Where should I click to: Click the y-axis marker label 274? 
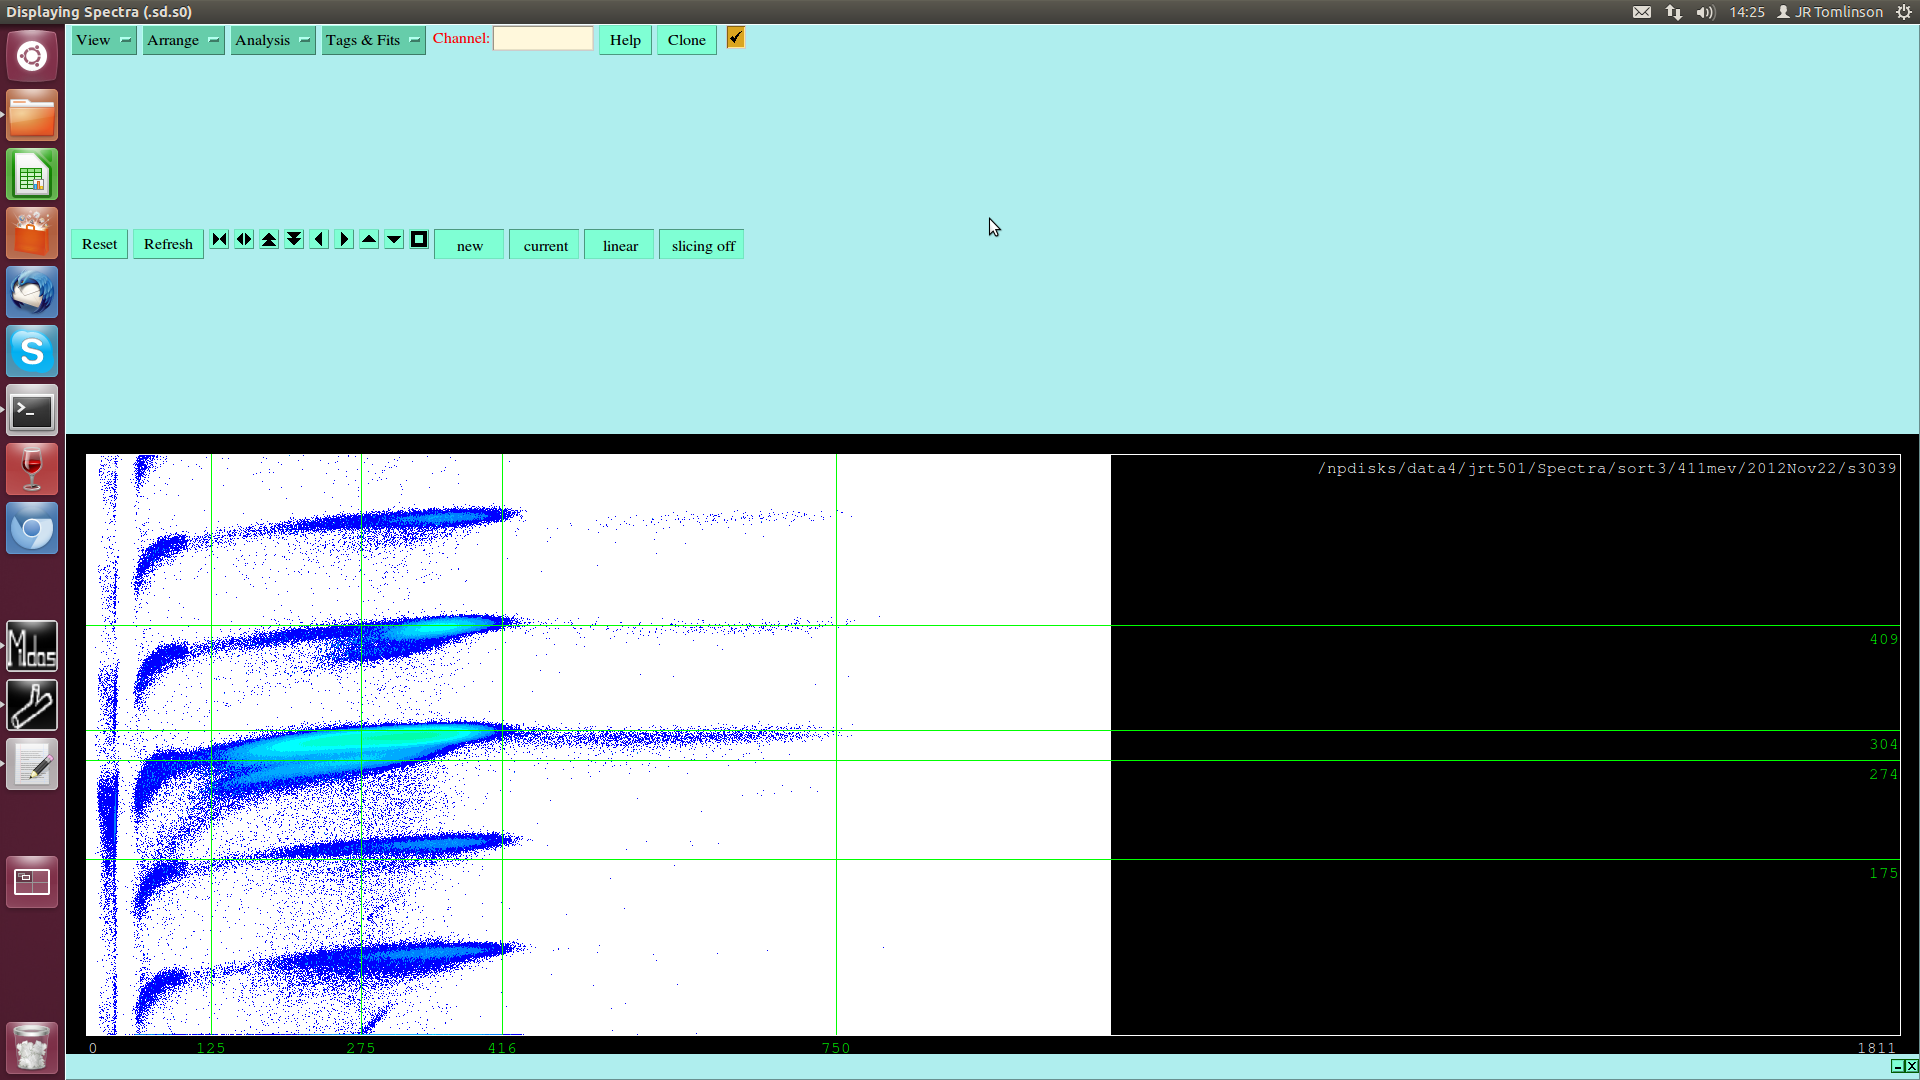[x=1883, y=774]
